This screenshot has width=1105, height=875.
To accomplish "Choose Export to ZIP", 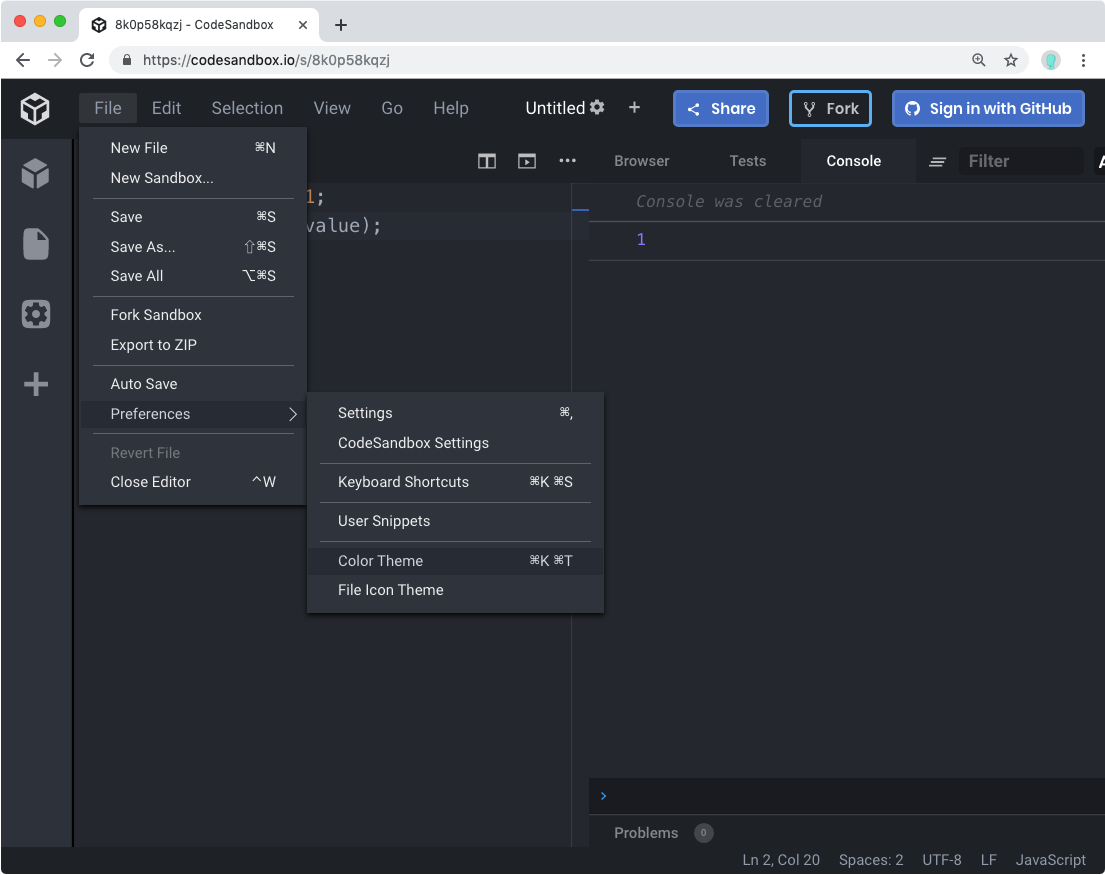I will [193, 345].
